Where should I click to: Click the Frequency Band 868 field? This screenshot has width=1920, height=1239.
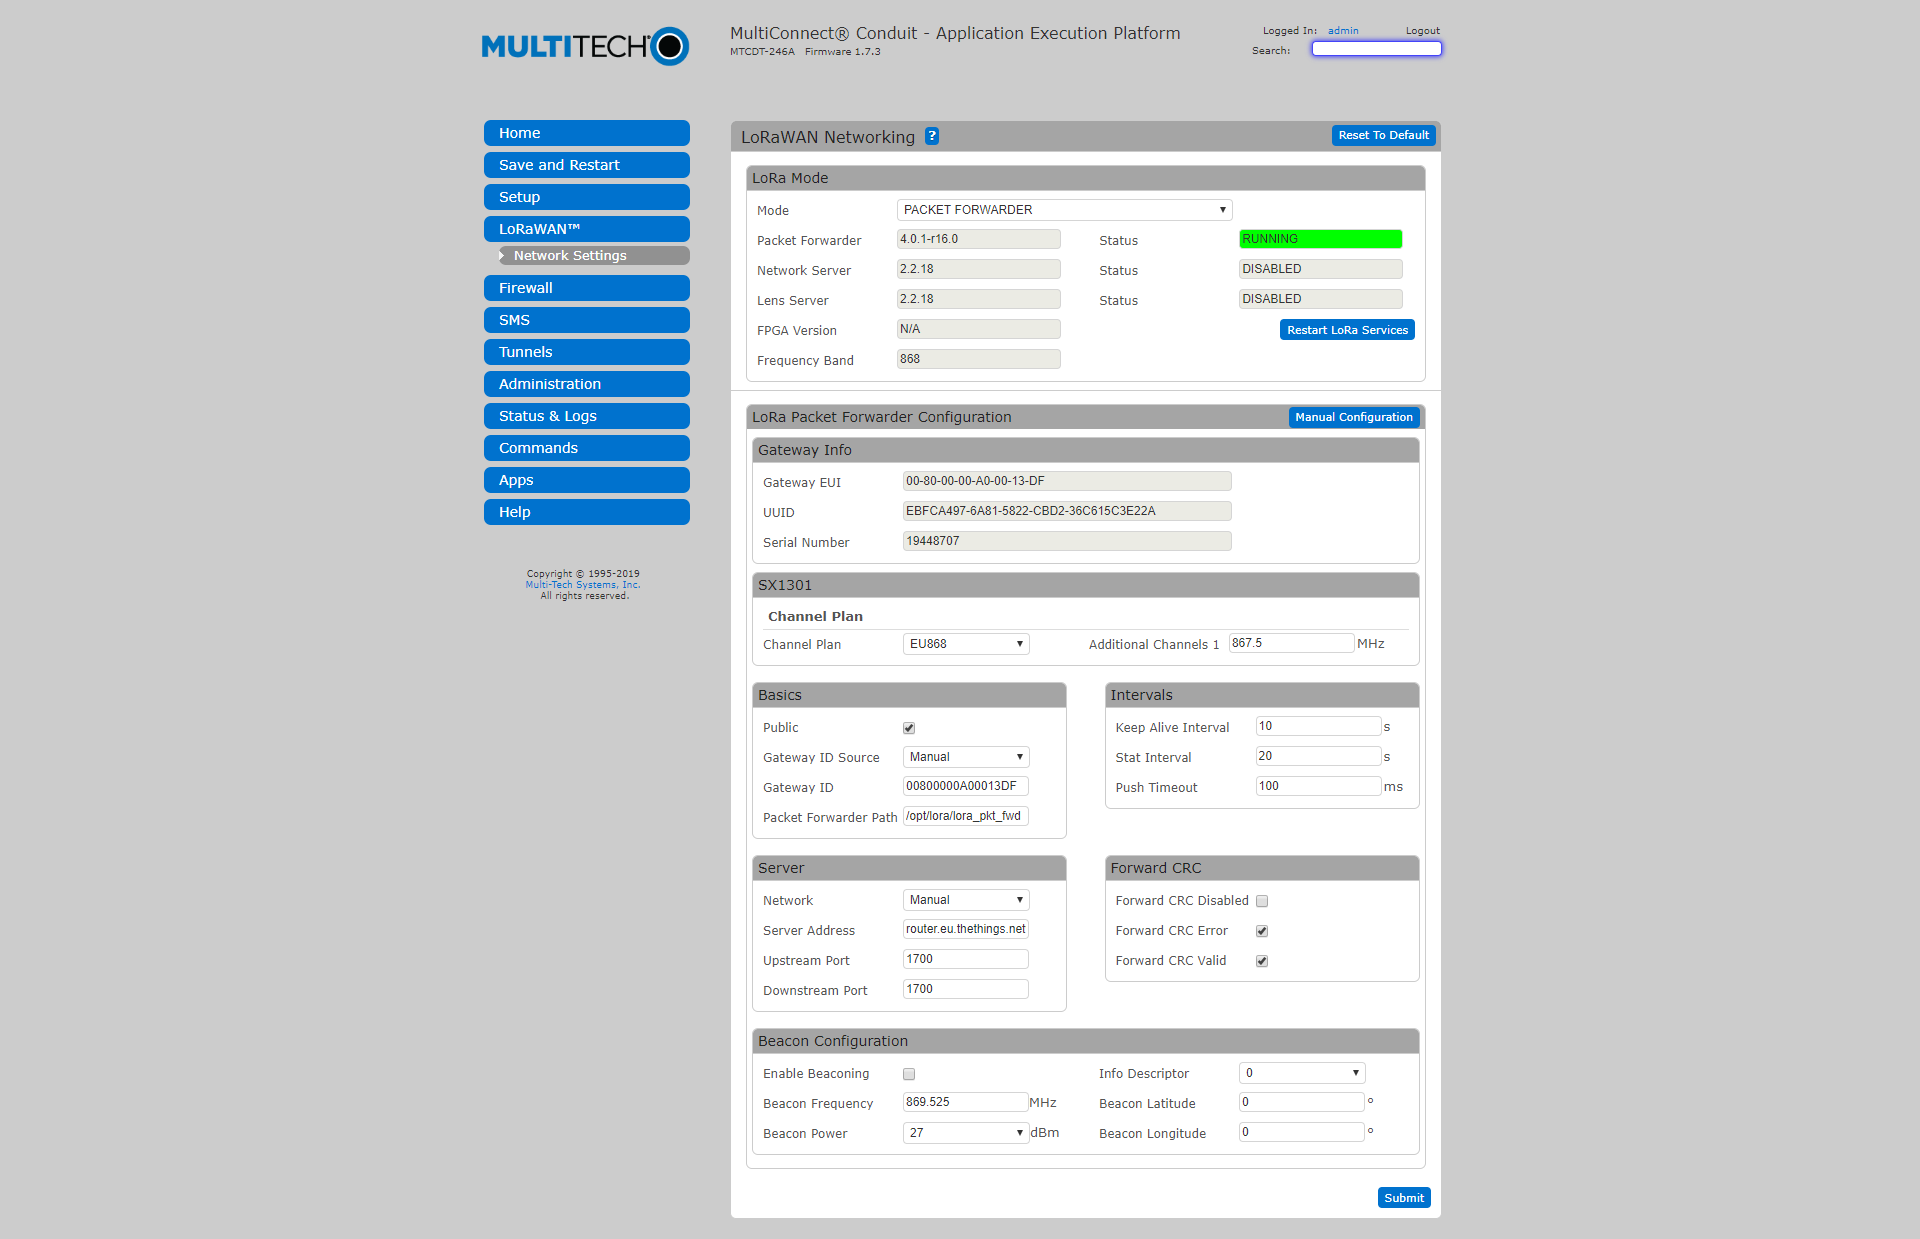979,359
